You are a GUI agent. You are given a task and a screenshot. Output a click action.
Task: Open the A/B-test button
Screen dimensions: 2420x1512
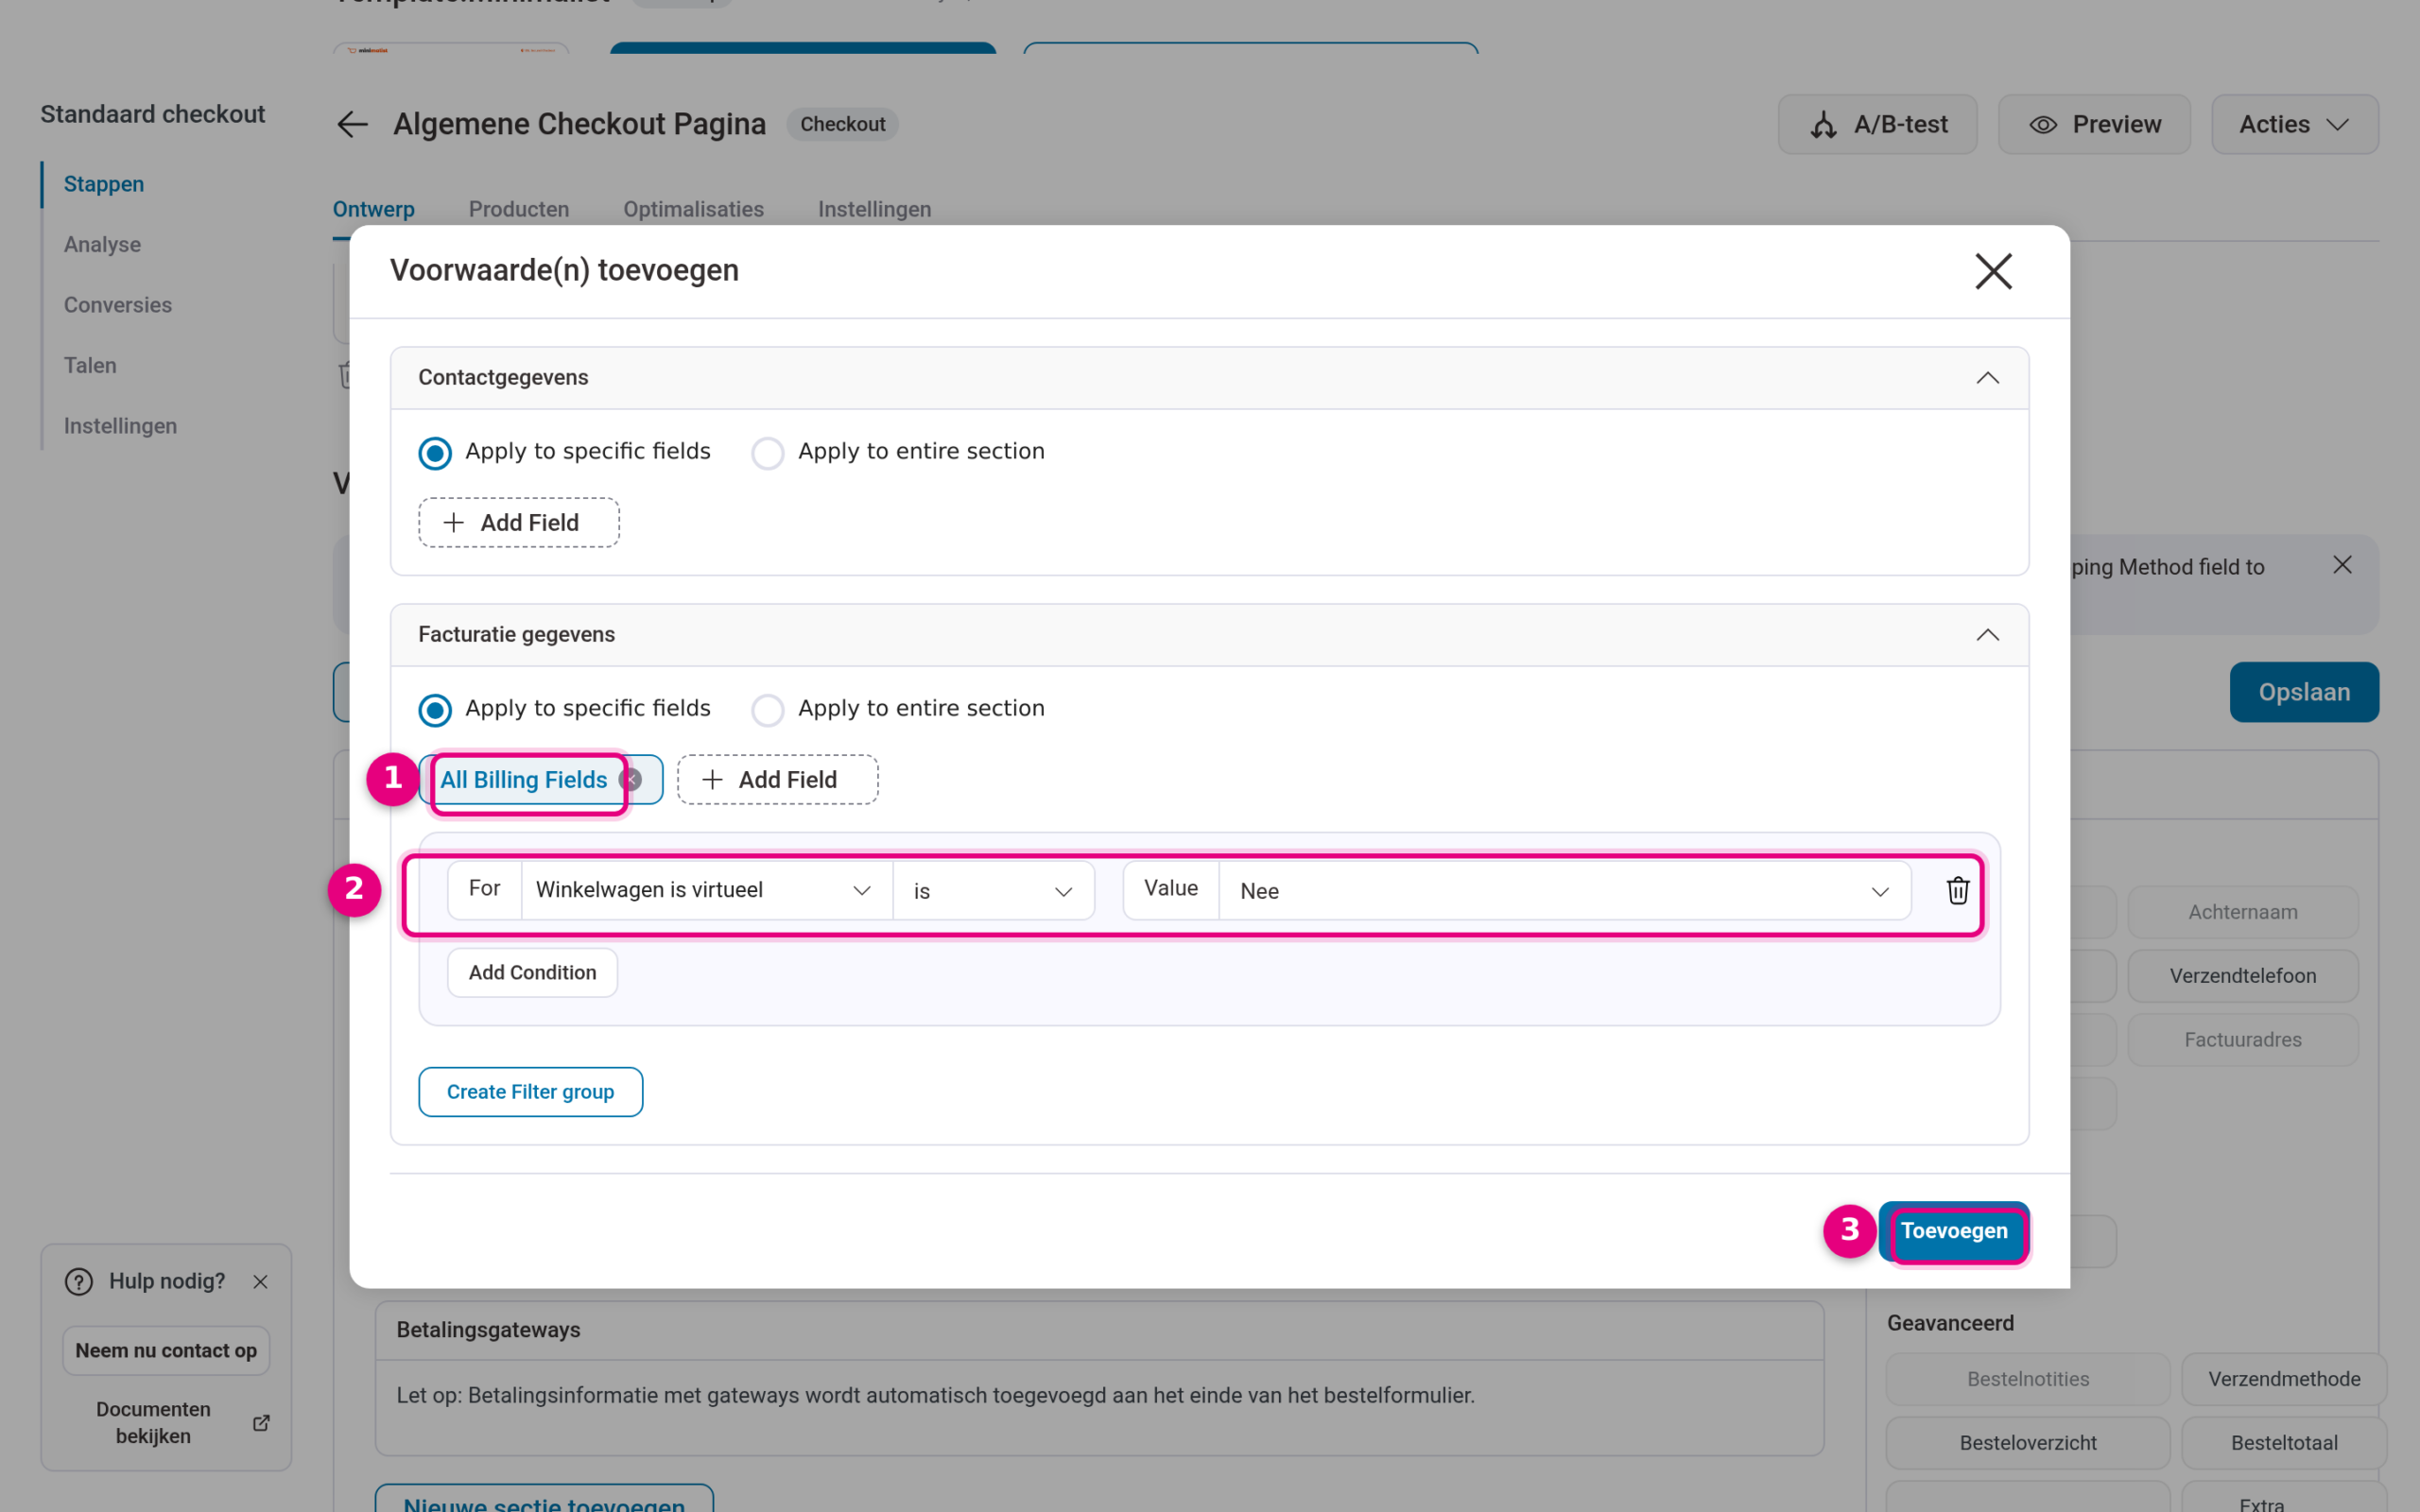[1877, 124]
